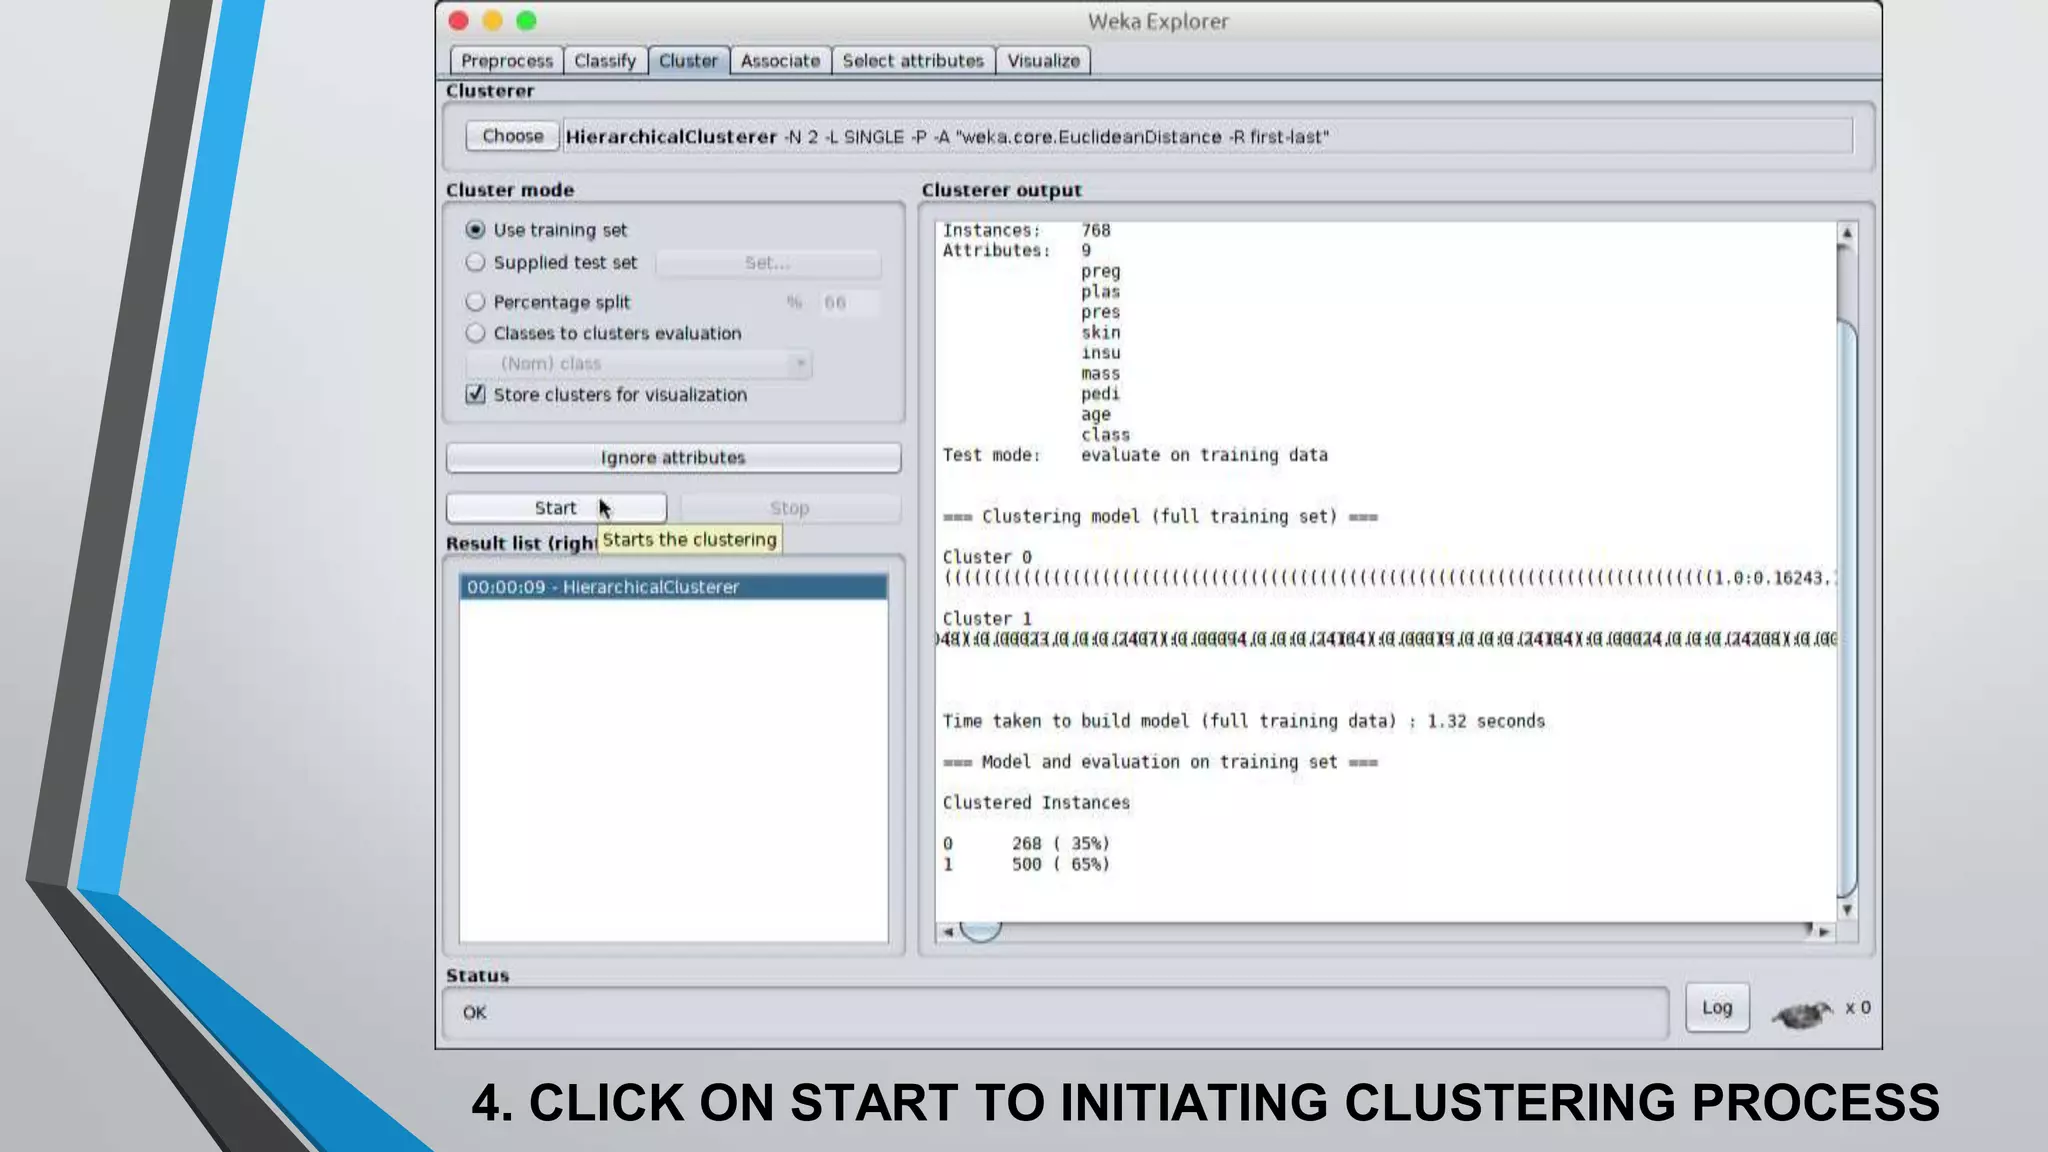Select Classes to clusters evaluation
The height and width of the screenshot is (1152, 2048).
[x=476, y=333]
